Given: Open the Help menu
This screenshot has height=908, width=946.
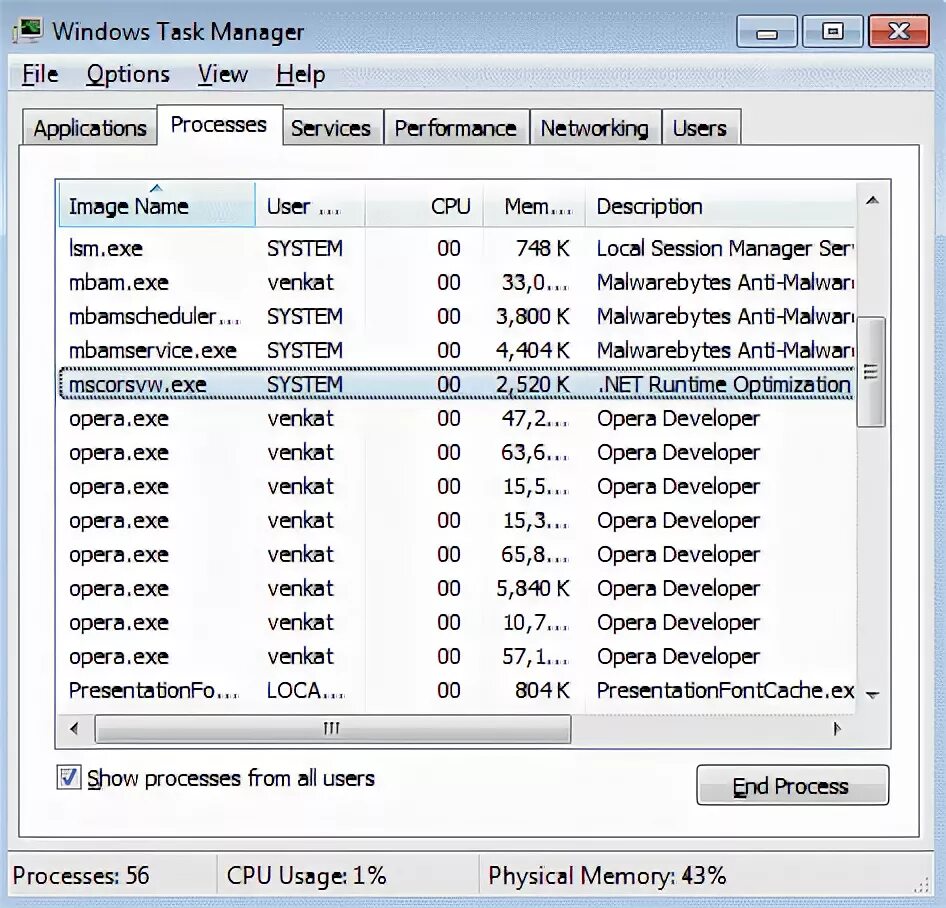Looking at the screenshot, I should click(300, 74).
